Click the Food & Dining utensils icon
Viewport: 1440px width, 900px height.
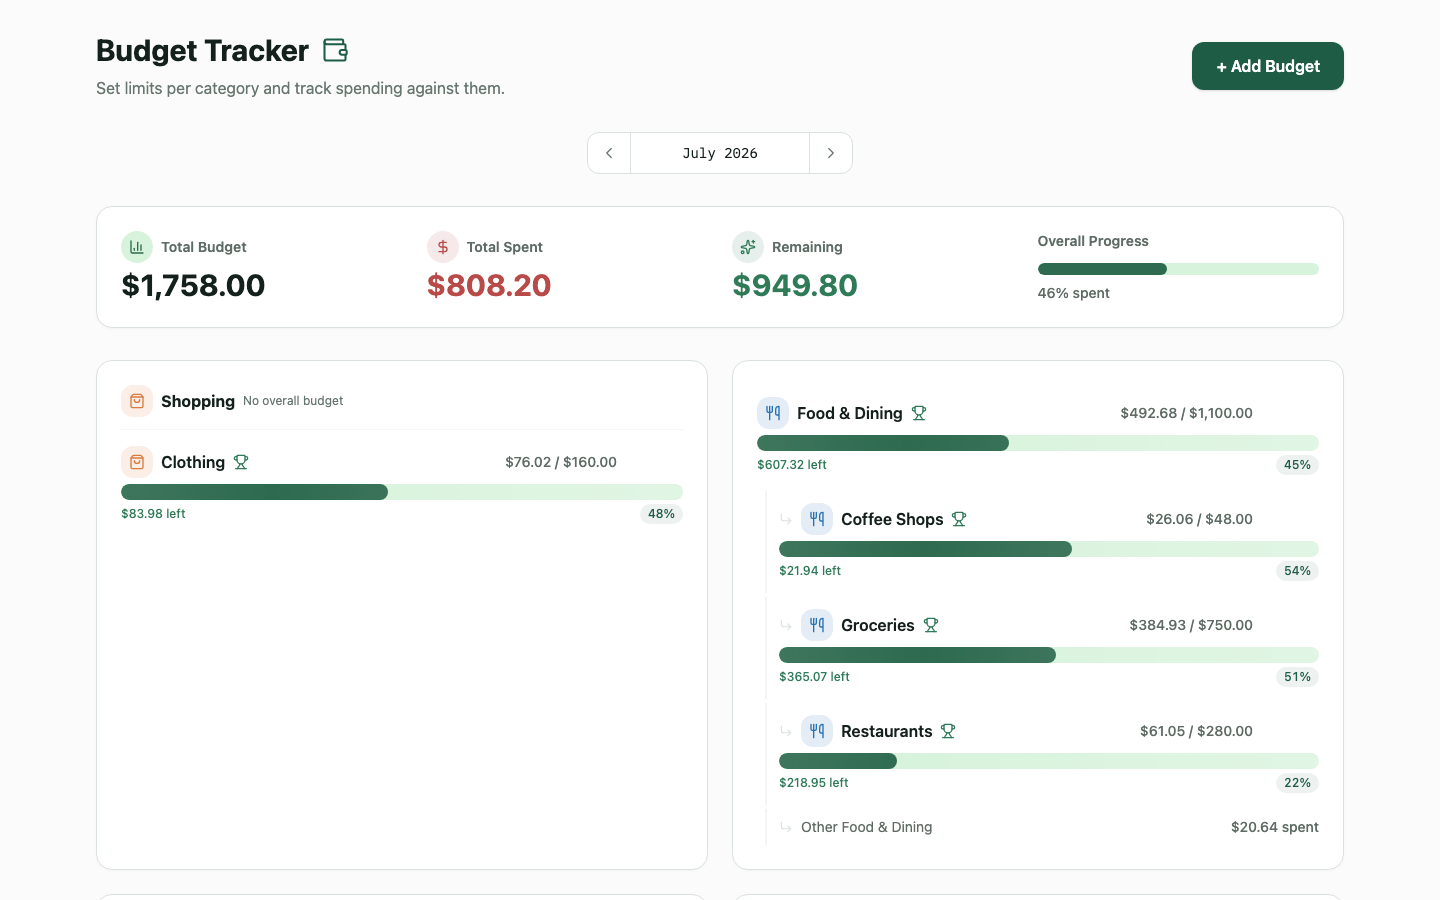(773, 413)
